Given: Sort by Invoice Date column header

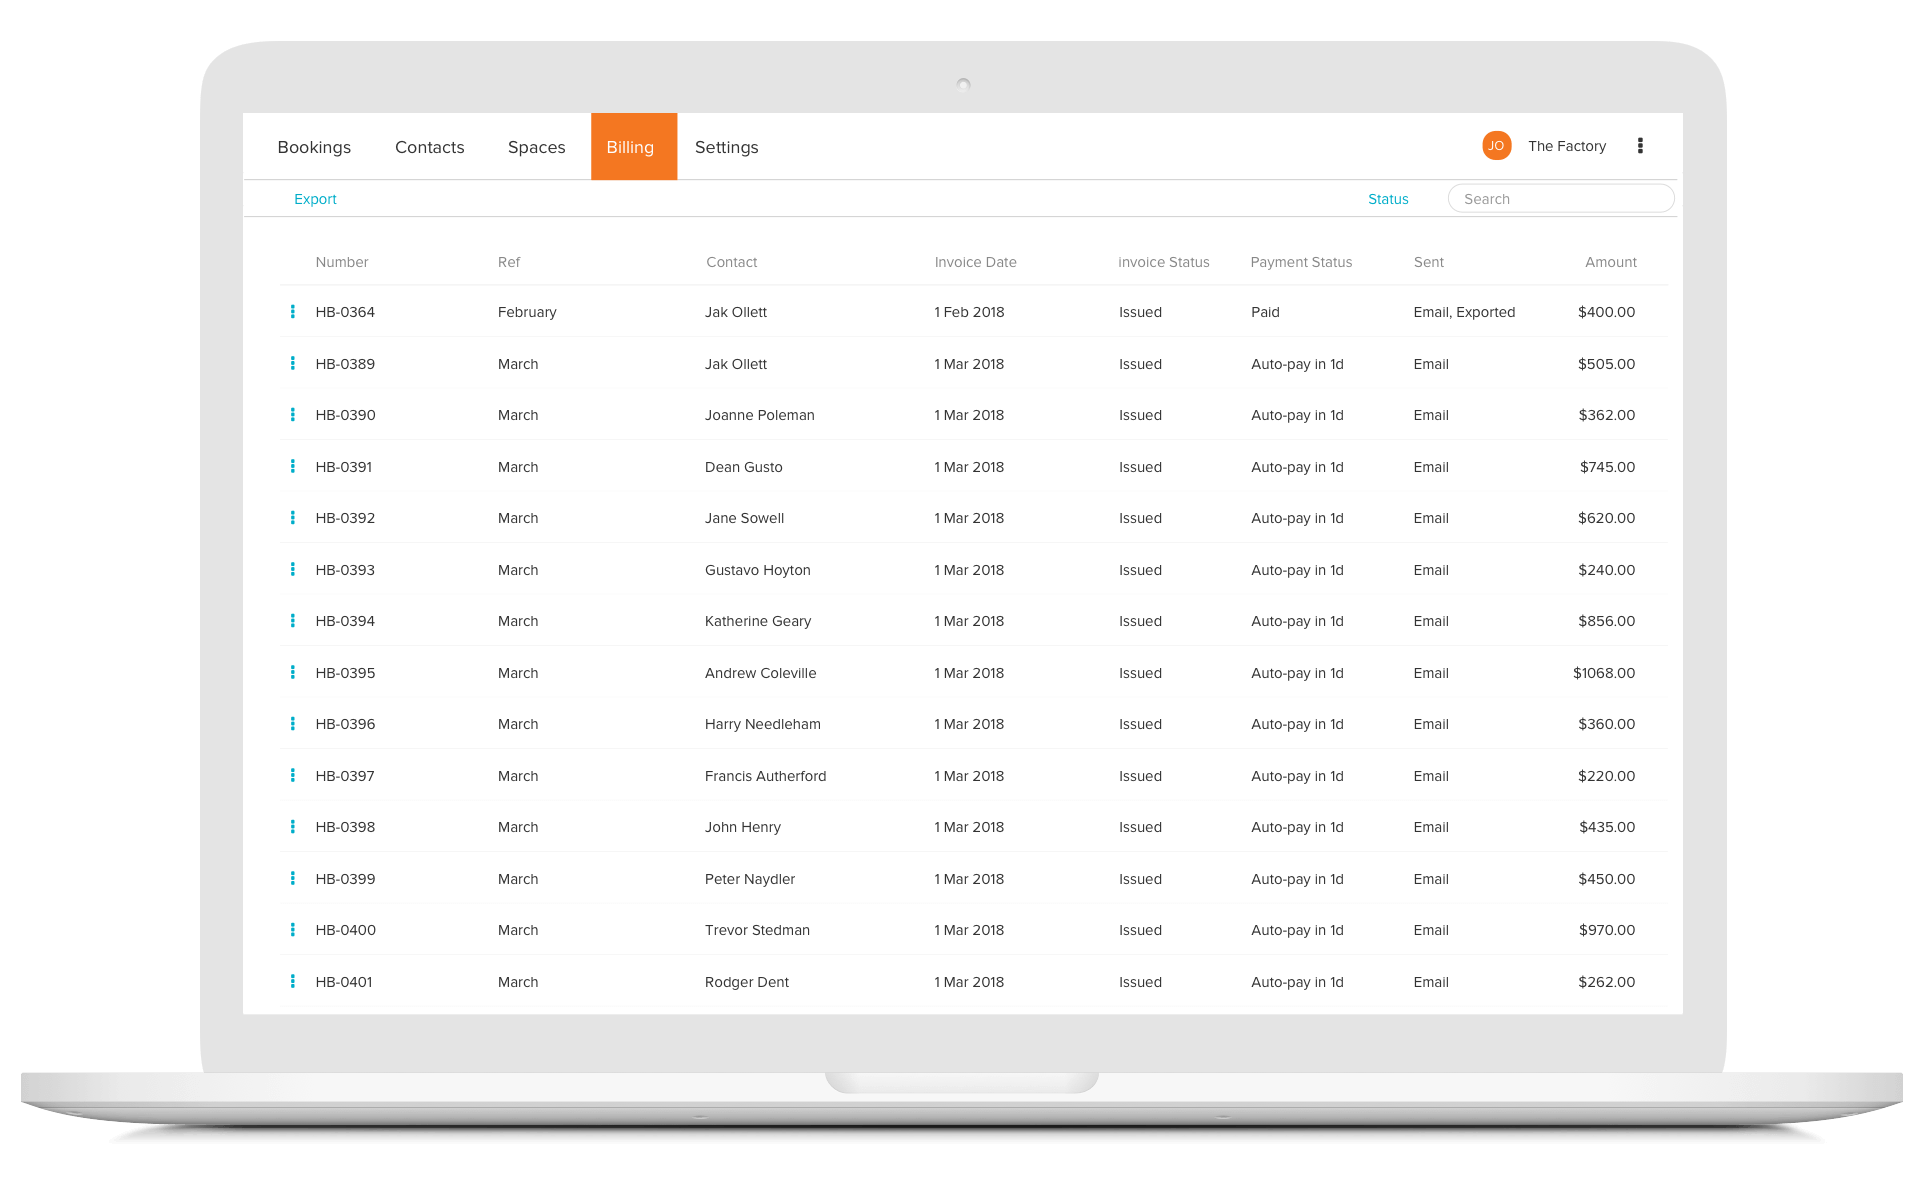Looking at the screenshot, I should [x=975, y=262].
